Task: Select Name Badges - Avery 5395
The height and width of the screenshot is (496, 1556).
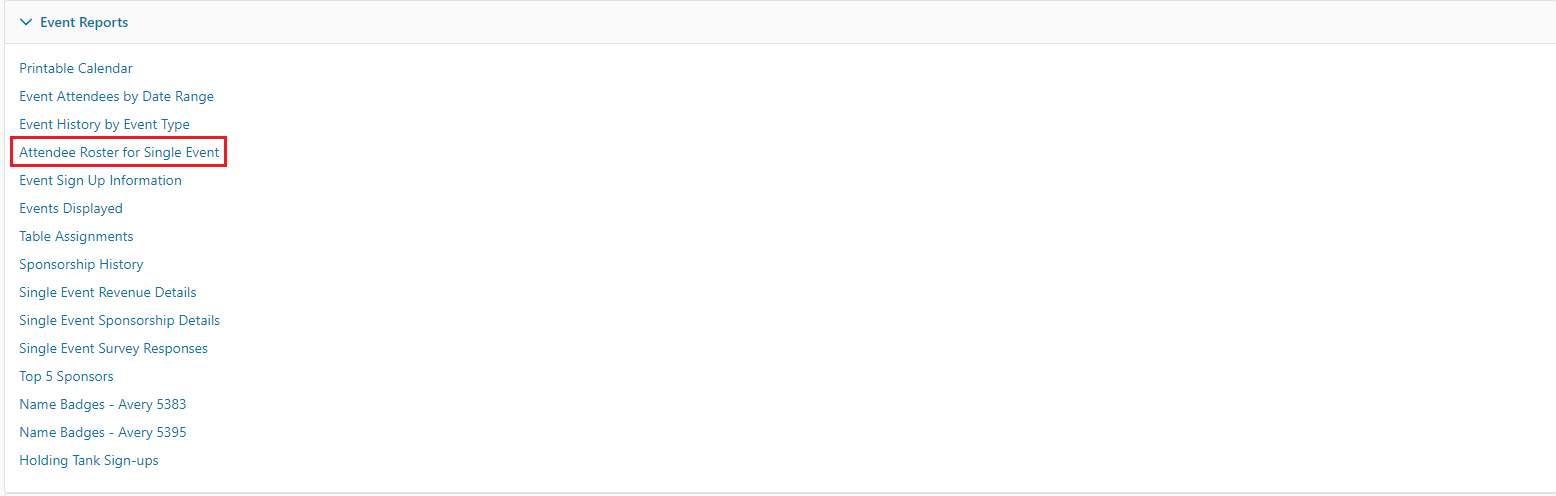Action: 103,432
